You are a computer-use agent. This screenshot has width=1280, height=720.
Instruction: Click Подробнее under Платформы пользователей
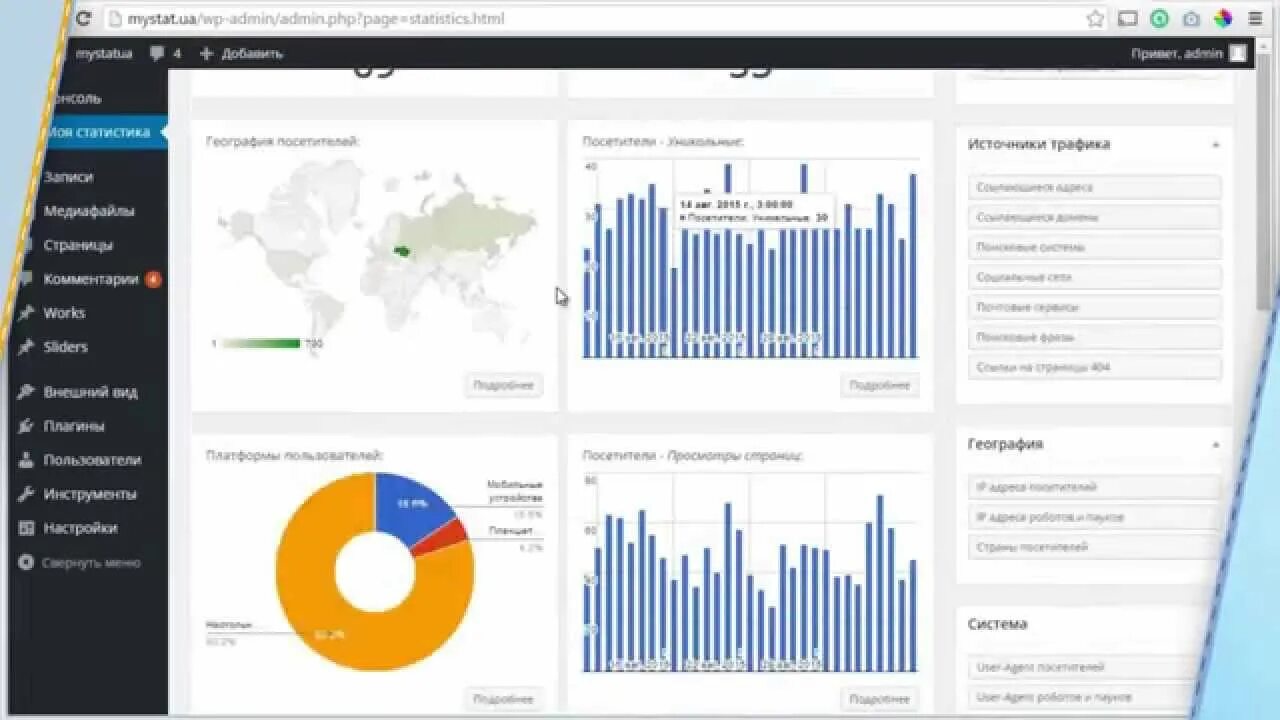point(504,699)
